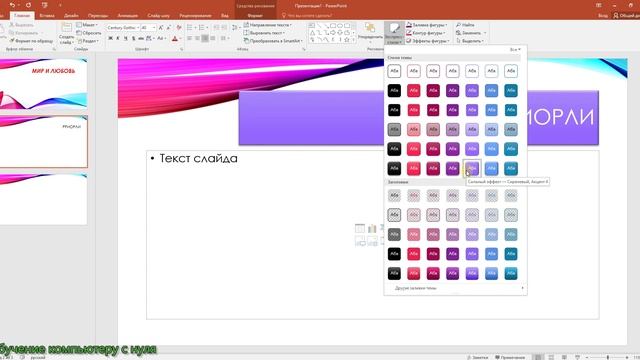640x360 pixels.
Task: Switch to Дизайн ribbon tab
Action: point(71,16)
